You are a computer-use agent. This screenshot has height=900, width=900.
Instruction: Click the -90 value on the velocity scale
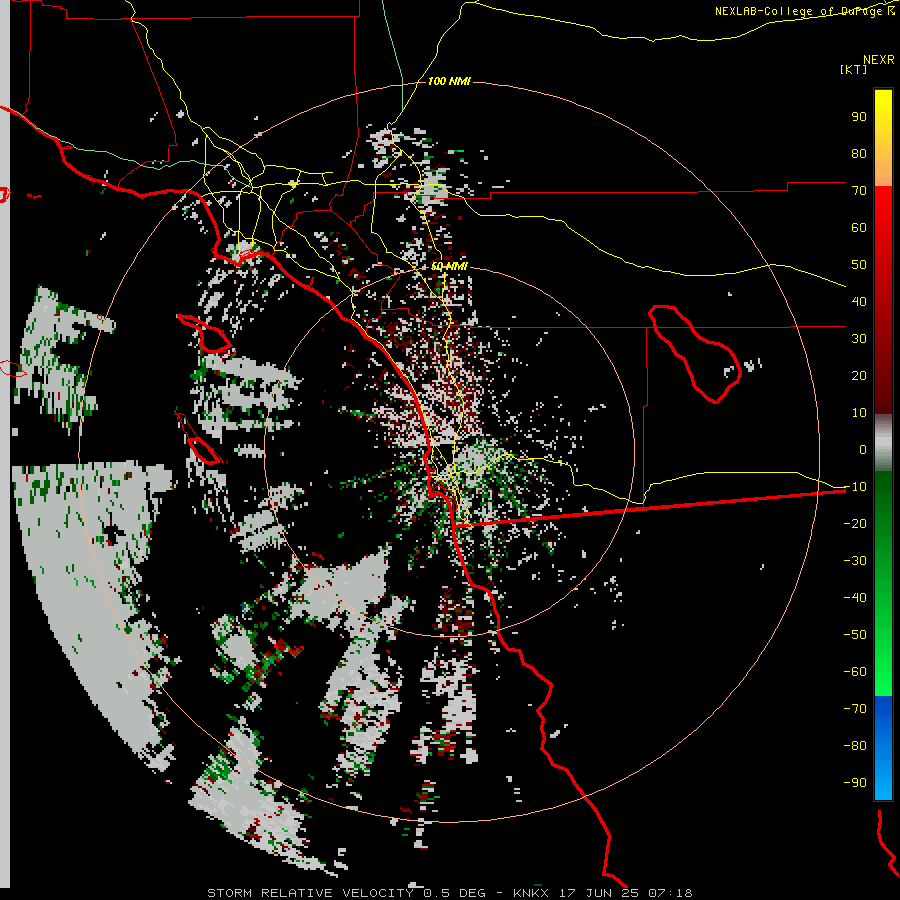855,783
